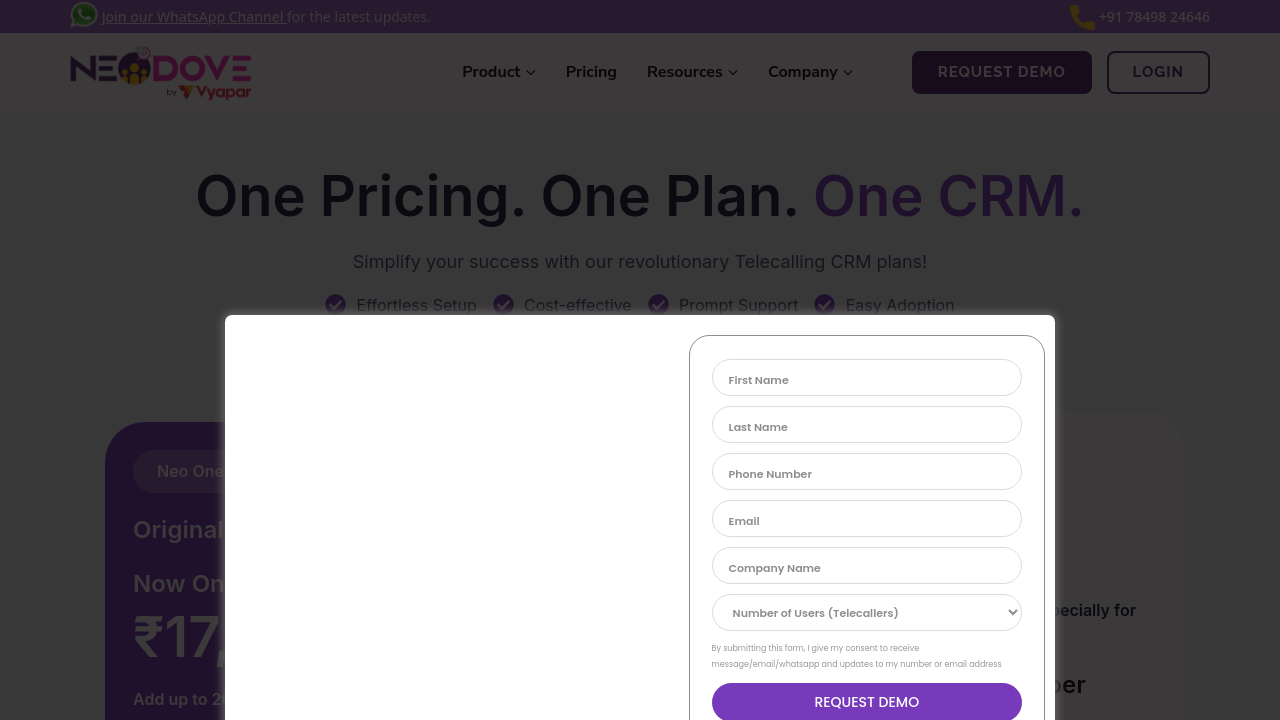The height and width of the screenshot is (720, 1280).
Task: Click the checkmark icon beside Effortless Setup
Action: click(336, 304)
